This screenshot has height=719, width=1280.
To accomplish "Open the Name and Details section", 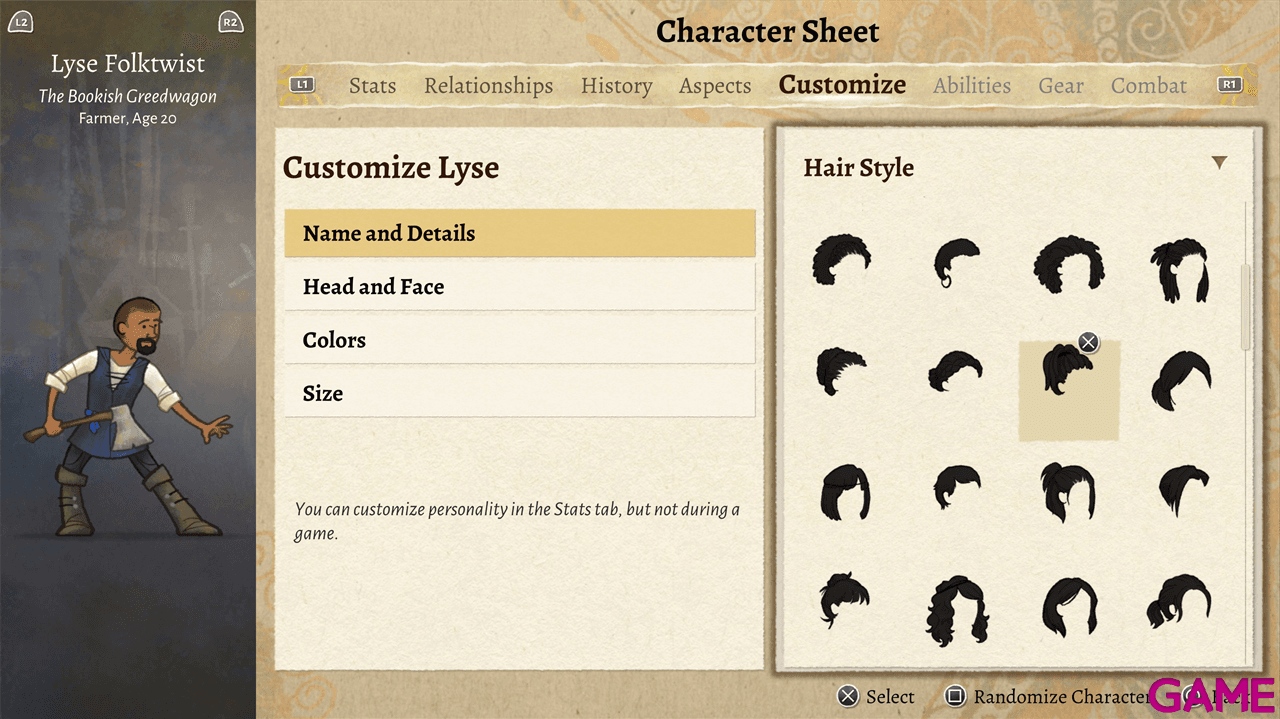I will [x=520, y=233].
